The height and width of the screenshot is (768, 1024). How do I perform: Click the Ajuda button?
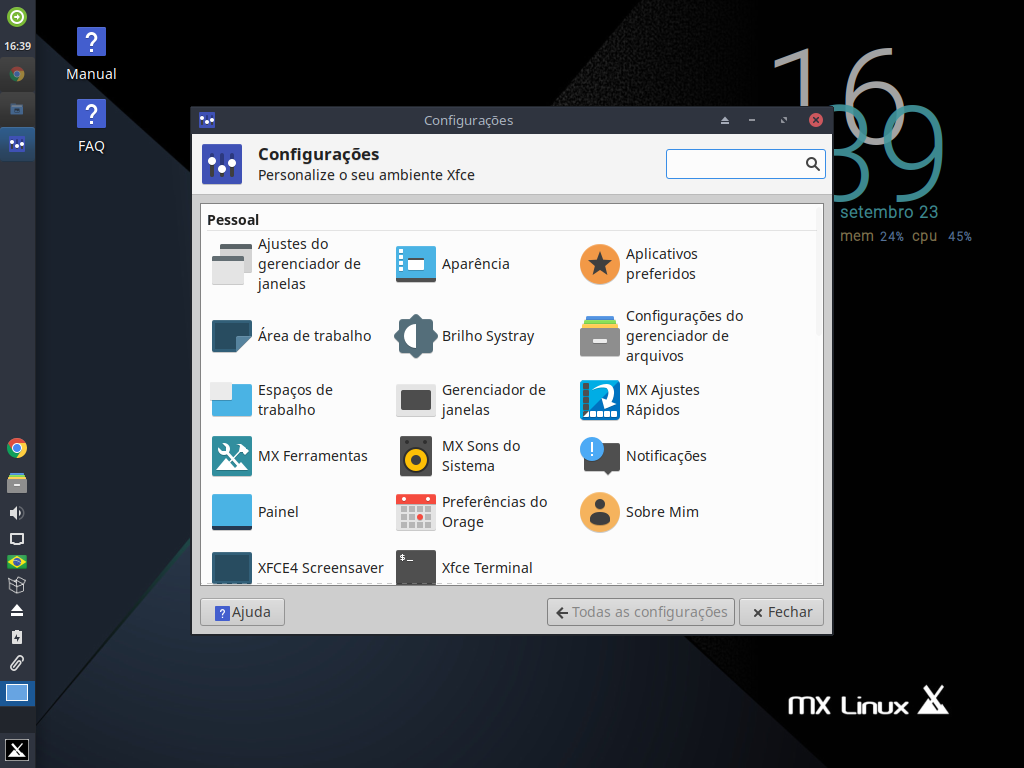pyautogui.click(x=242, y=612)
